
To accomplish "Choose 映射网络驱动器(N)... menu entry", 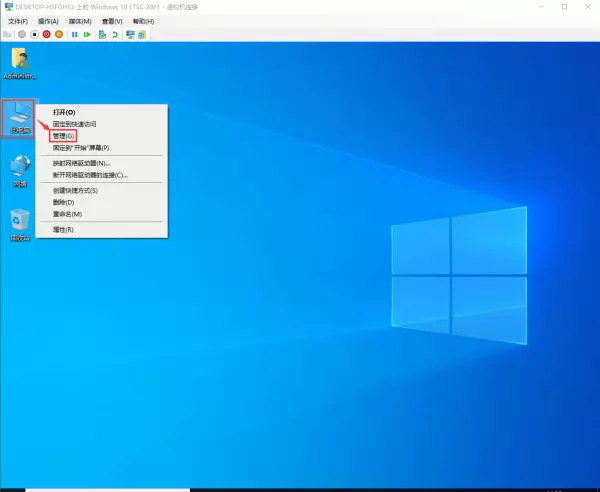I will pos(102,163).
